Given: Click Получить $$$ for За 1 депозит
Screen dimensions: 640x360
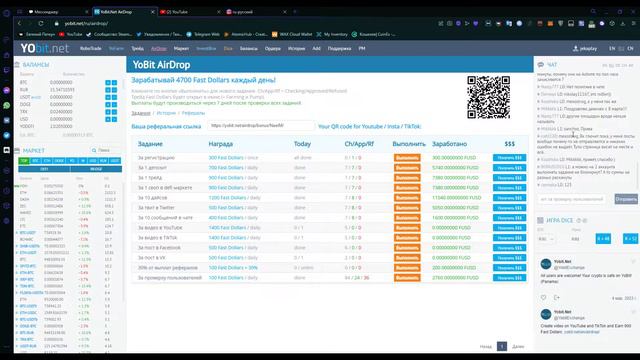Looking at the screenshot, I should [x=509, y=168].
